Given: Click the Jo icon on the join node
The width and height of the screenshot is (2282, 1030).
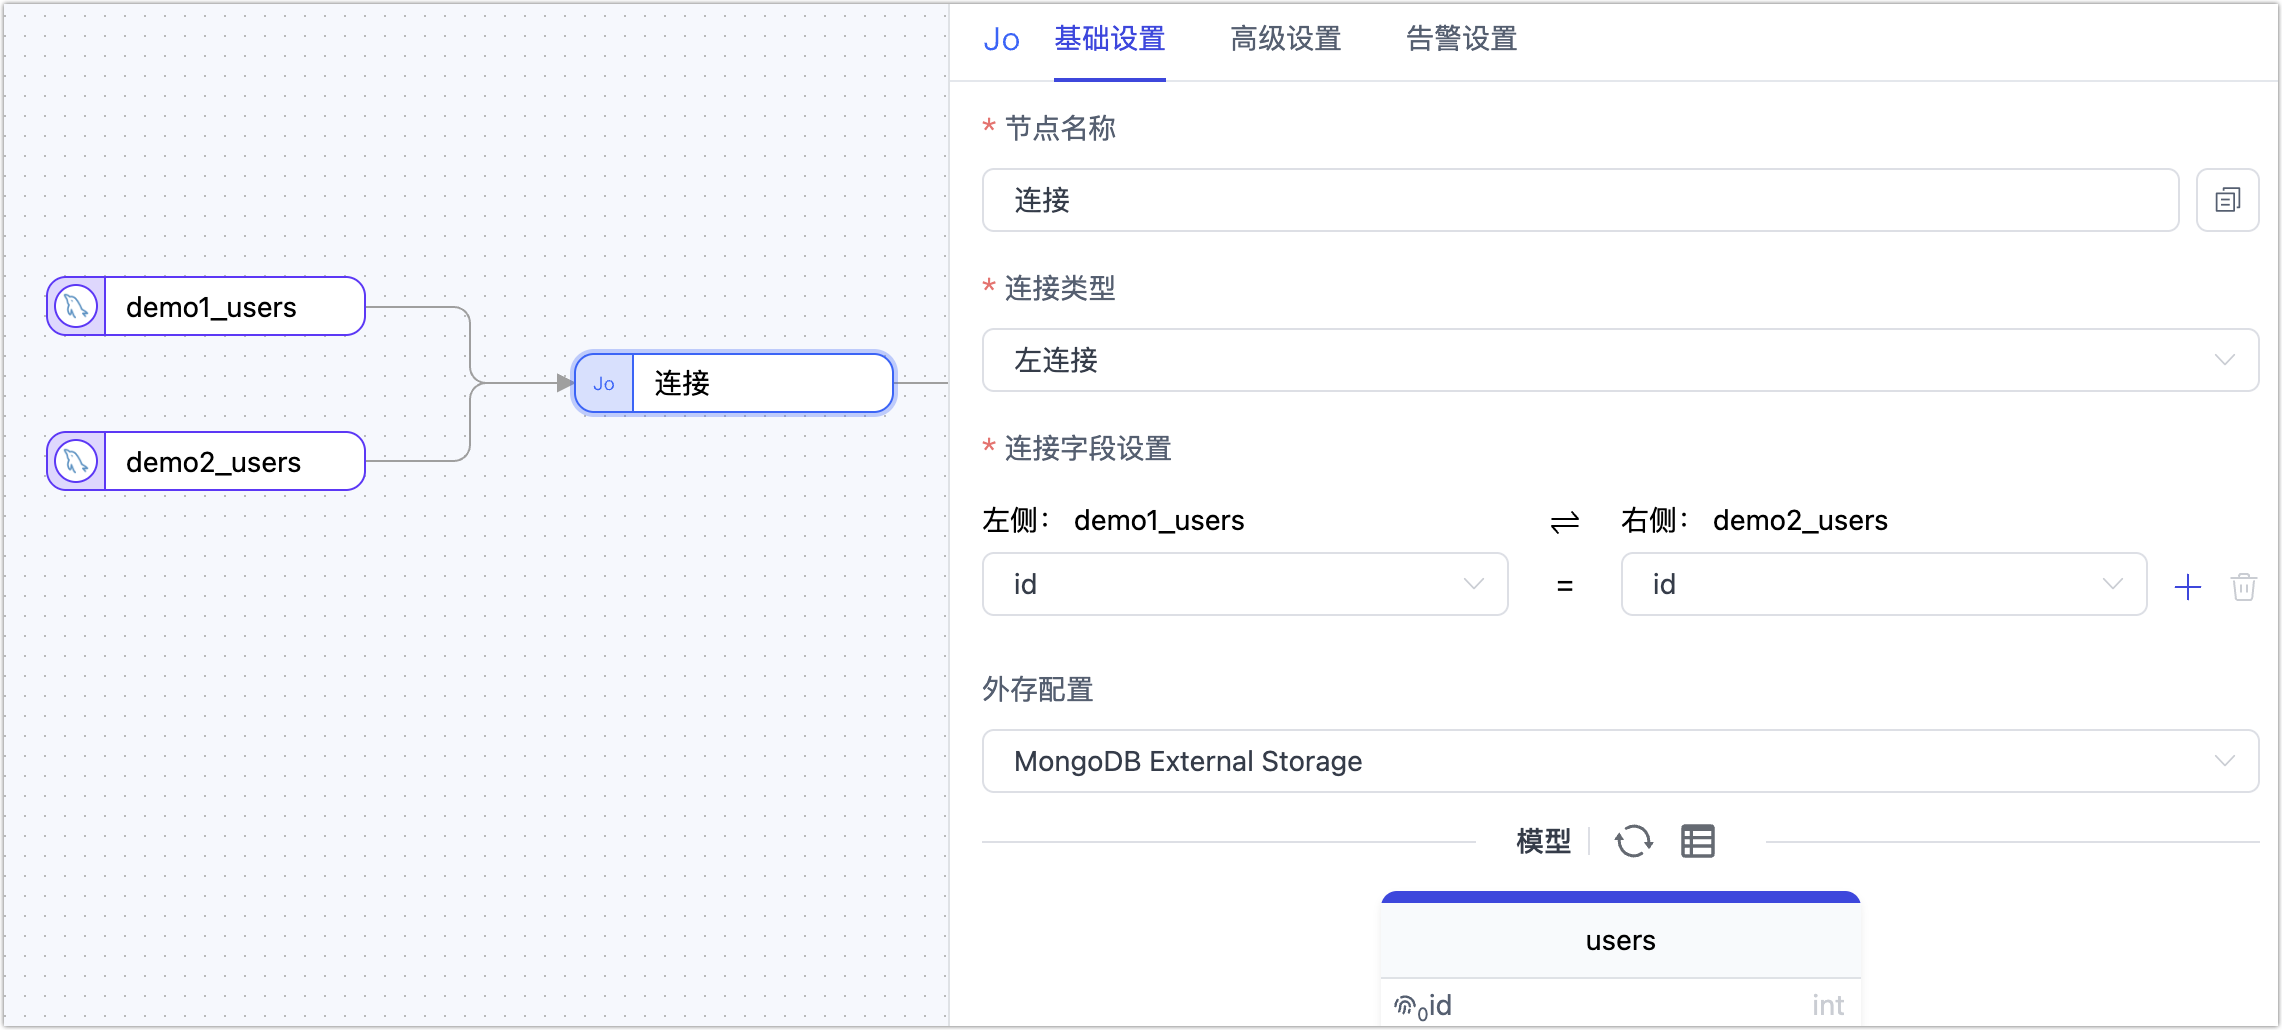Looking at the screenshot, I should (604, 383).
